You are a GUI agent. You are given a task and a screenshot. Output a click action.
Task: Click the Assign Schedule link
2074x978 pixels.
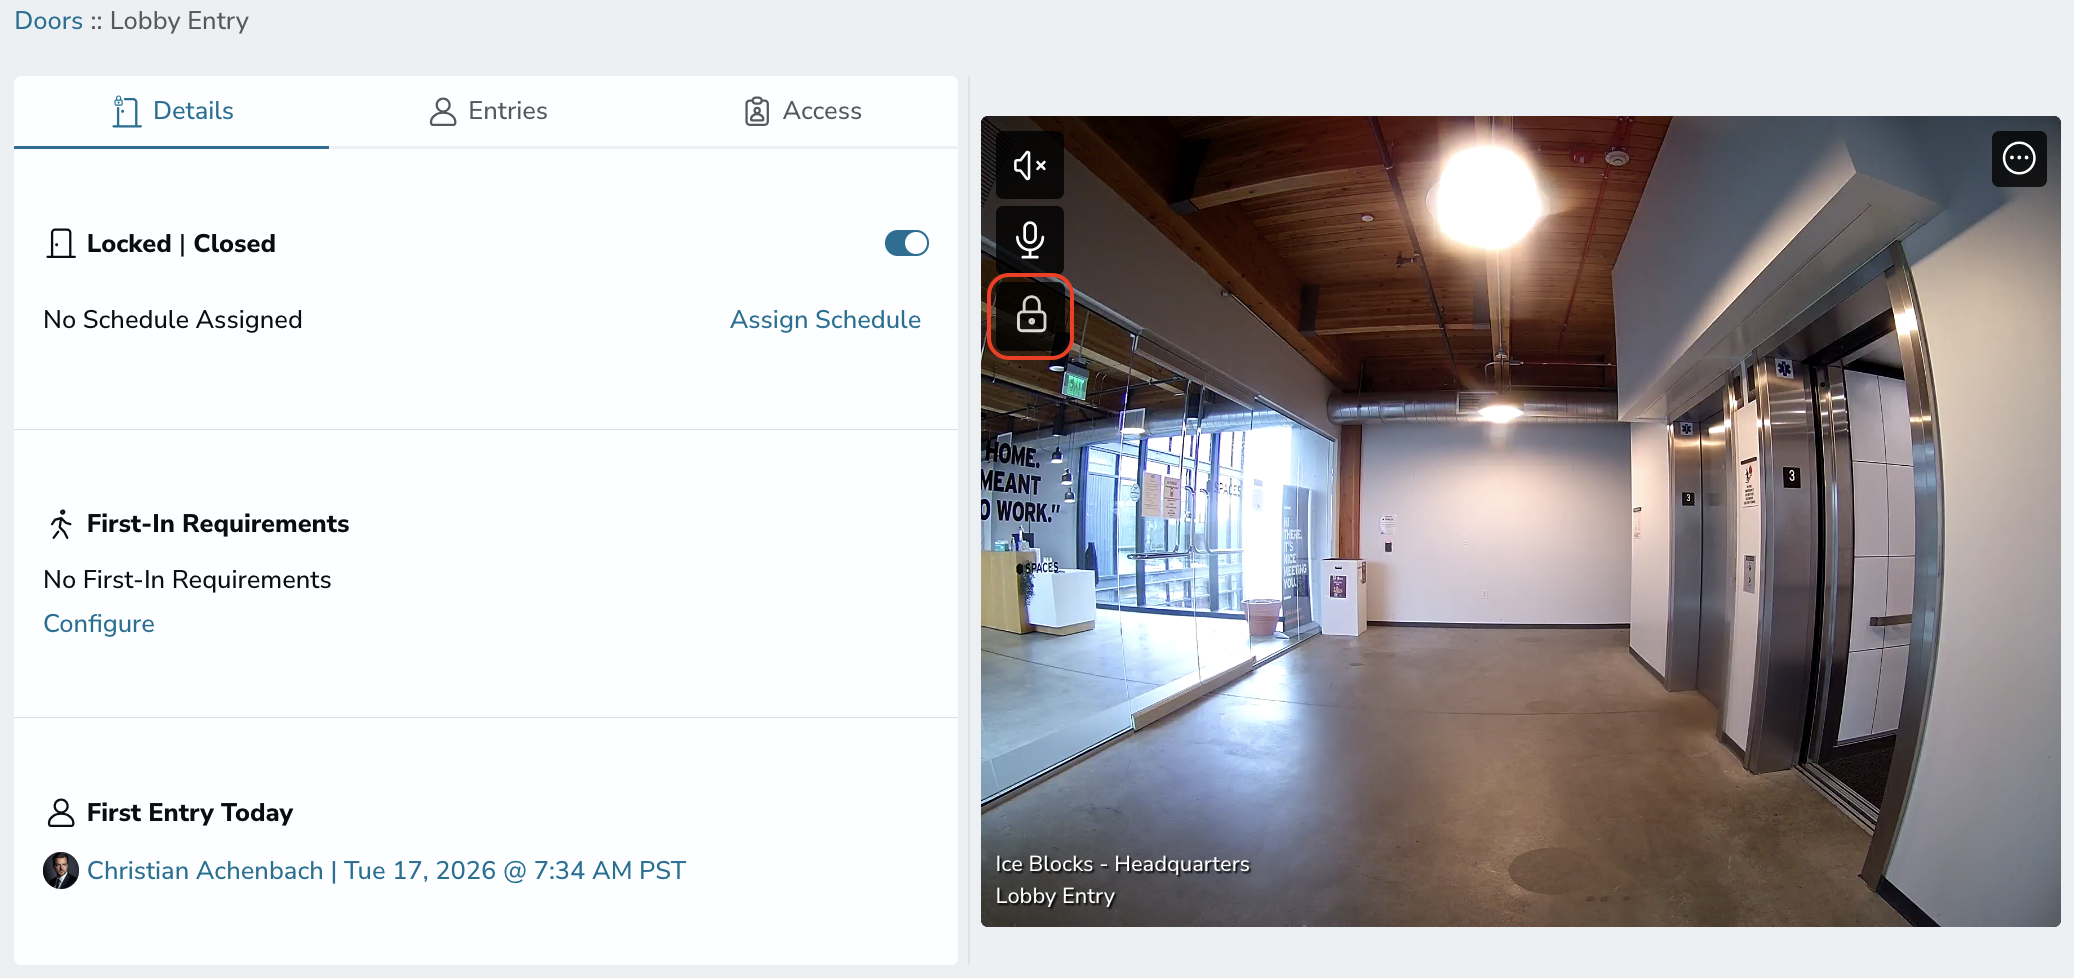coord(825,320)
